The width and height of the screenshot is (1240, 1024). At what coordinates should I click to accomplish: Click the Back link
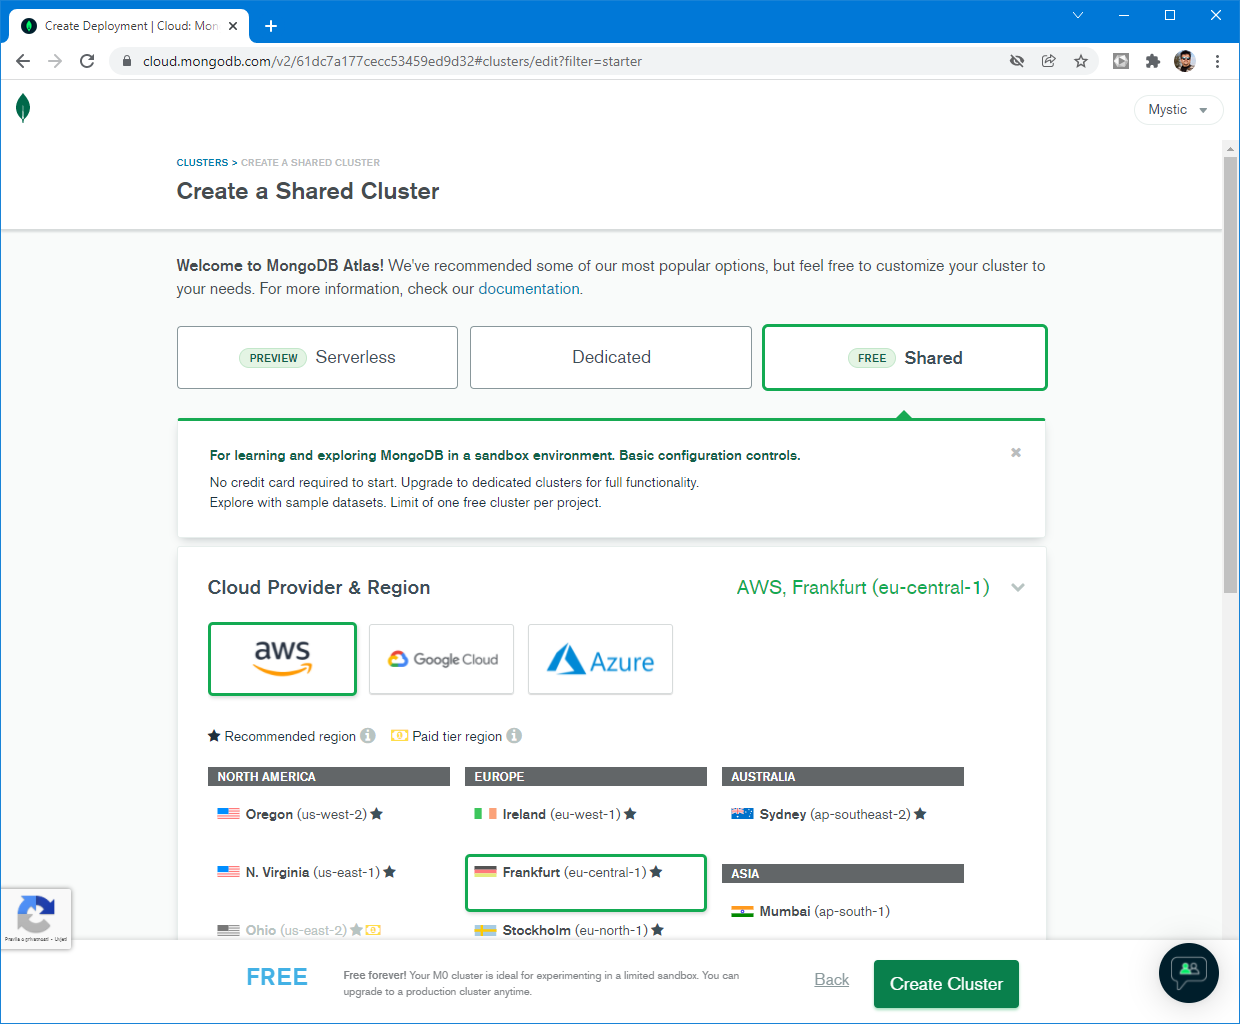tap(832, 980)
